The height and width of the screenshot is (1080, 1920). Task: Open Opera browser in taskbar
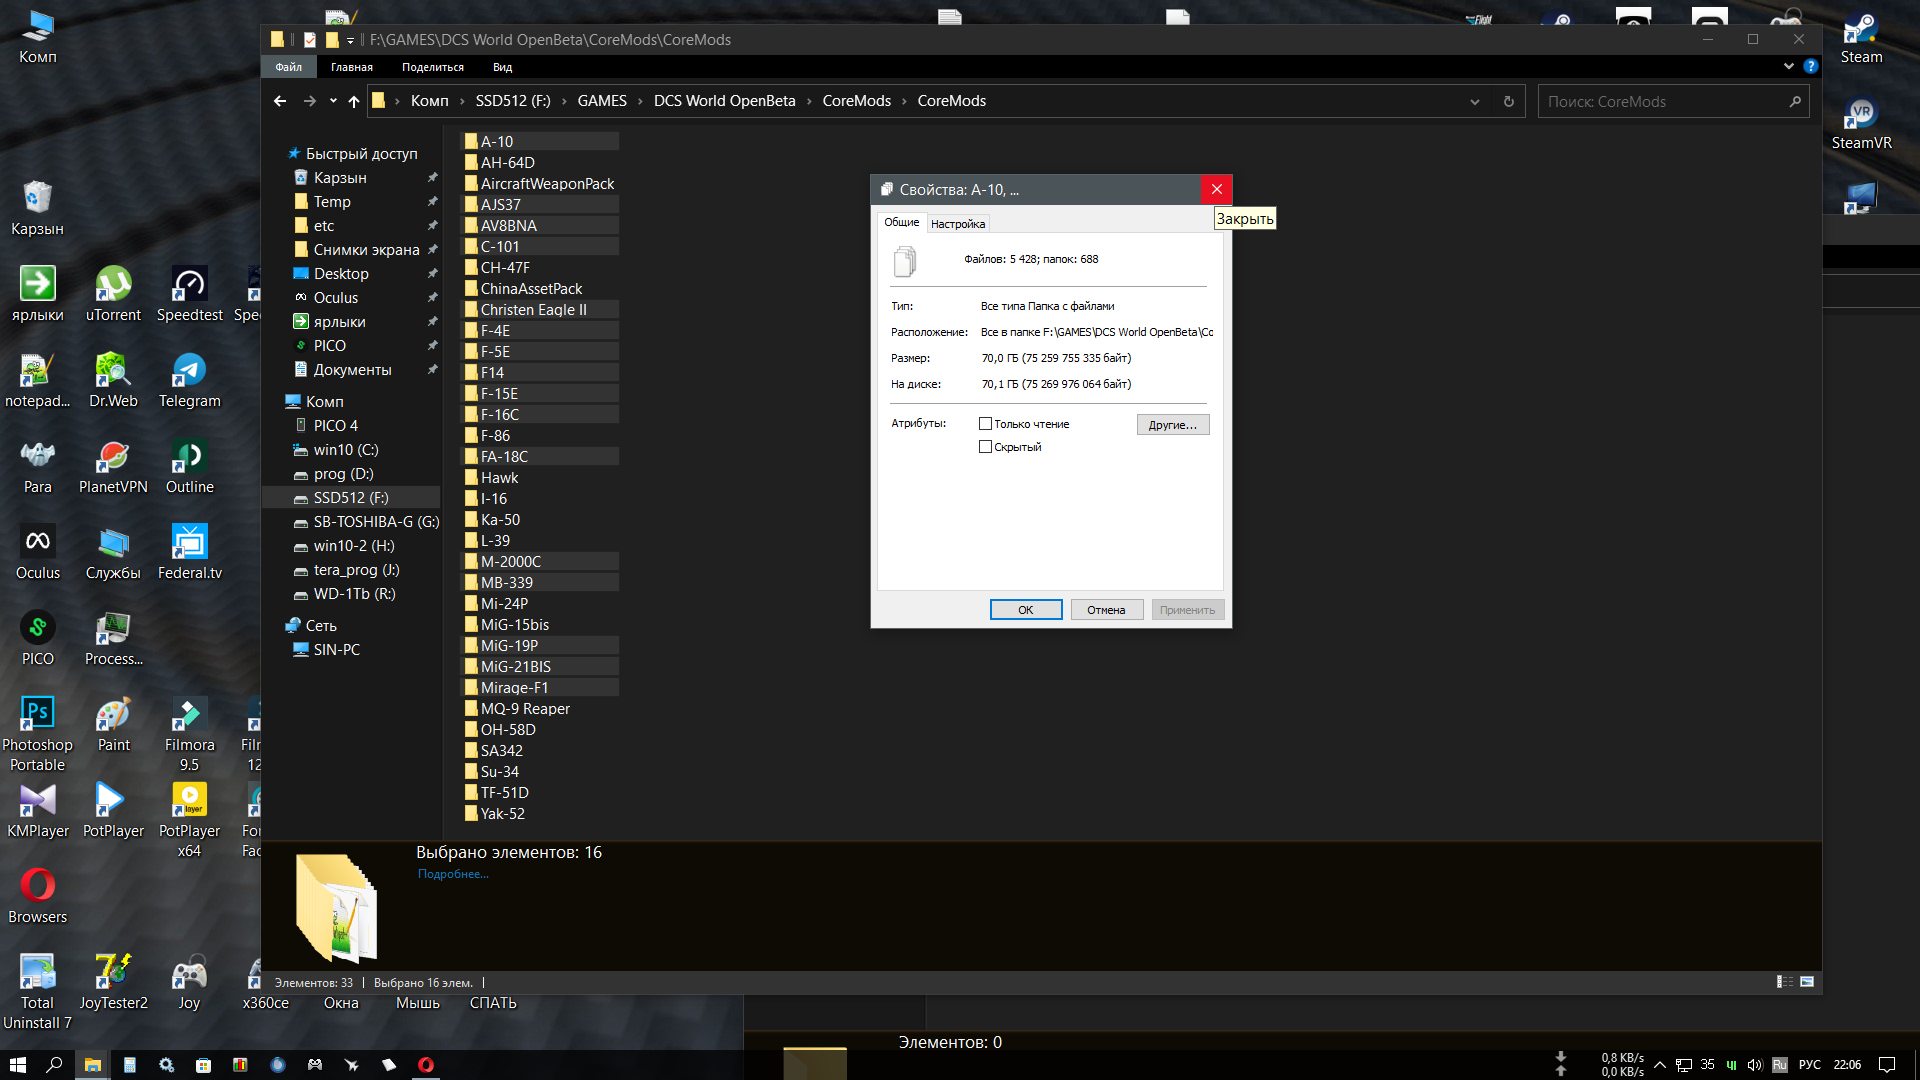pos(426,1065)
